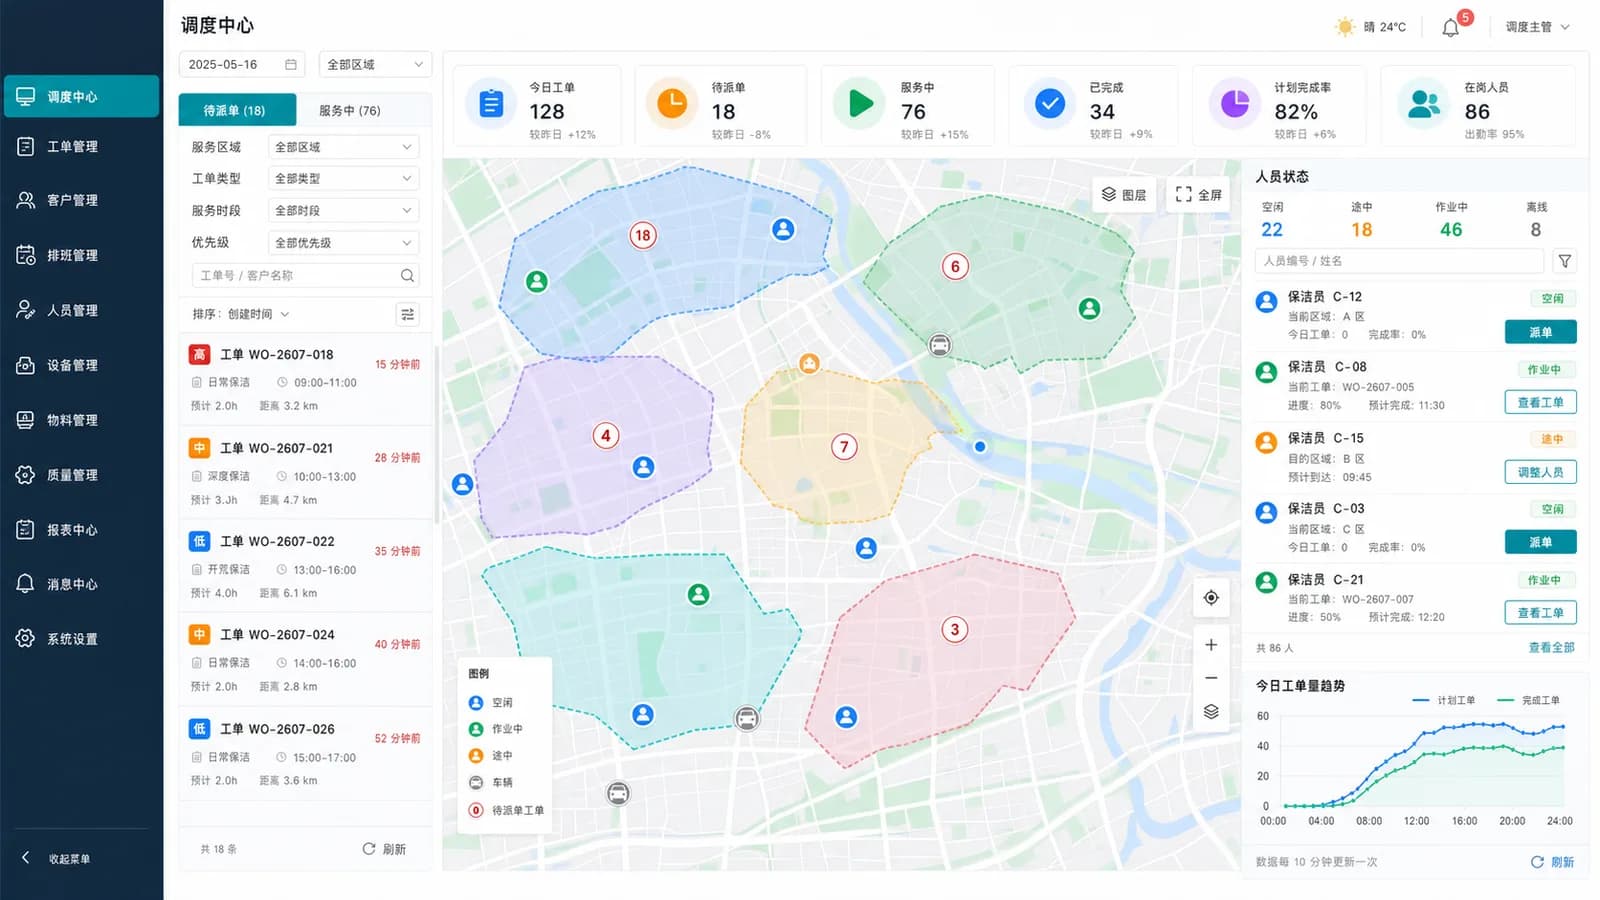
Task: Open 排班管理 in the sidebar
Action: click(81, 255)
